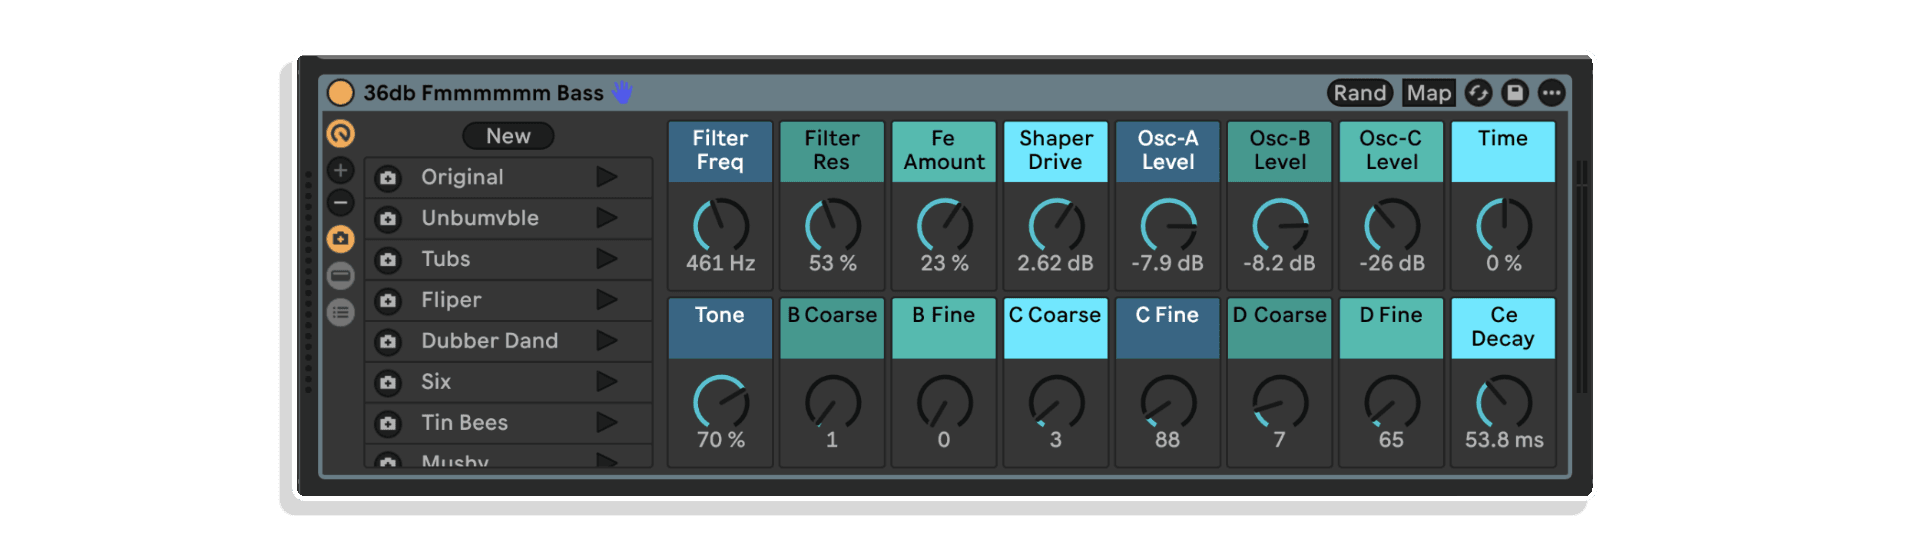Overwrite the Original variation using its camera icon
This screenshot has height=551, width=1920.
point(388,178)
